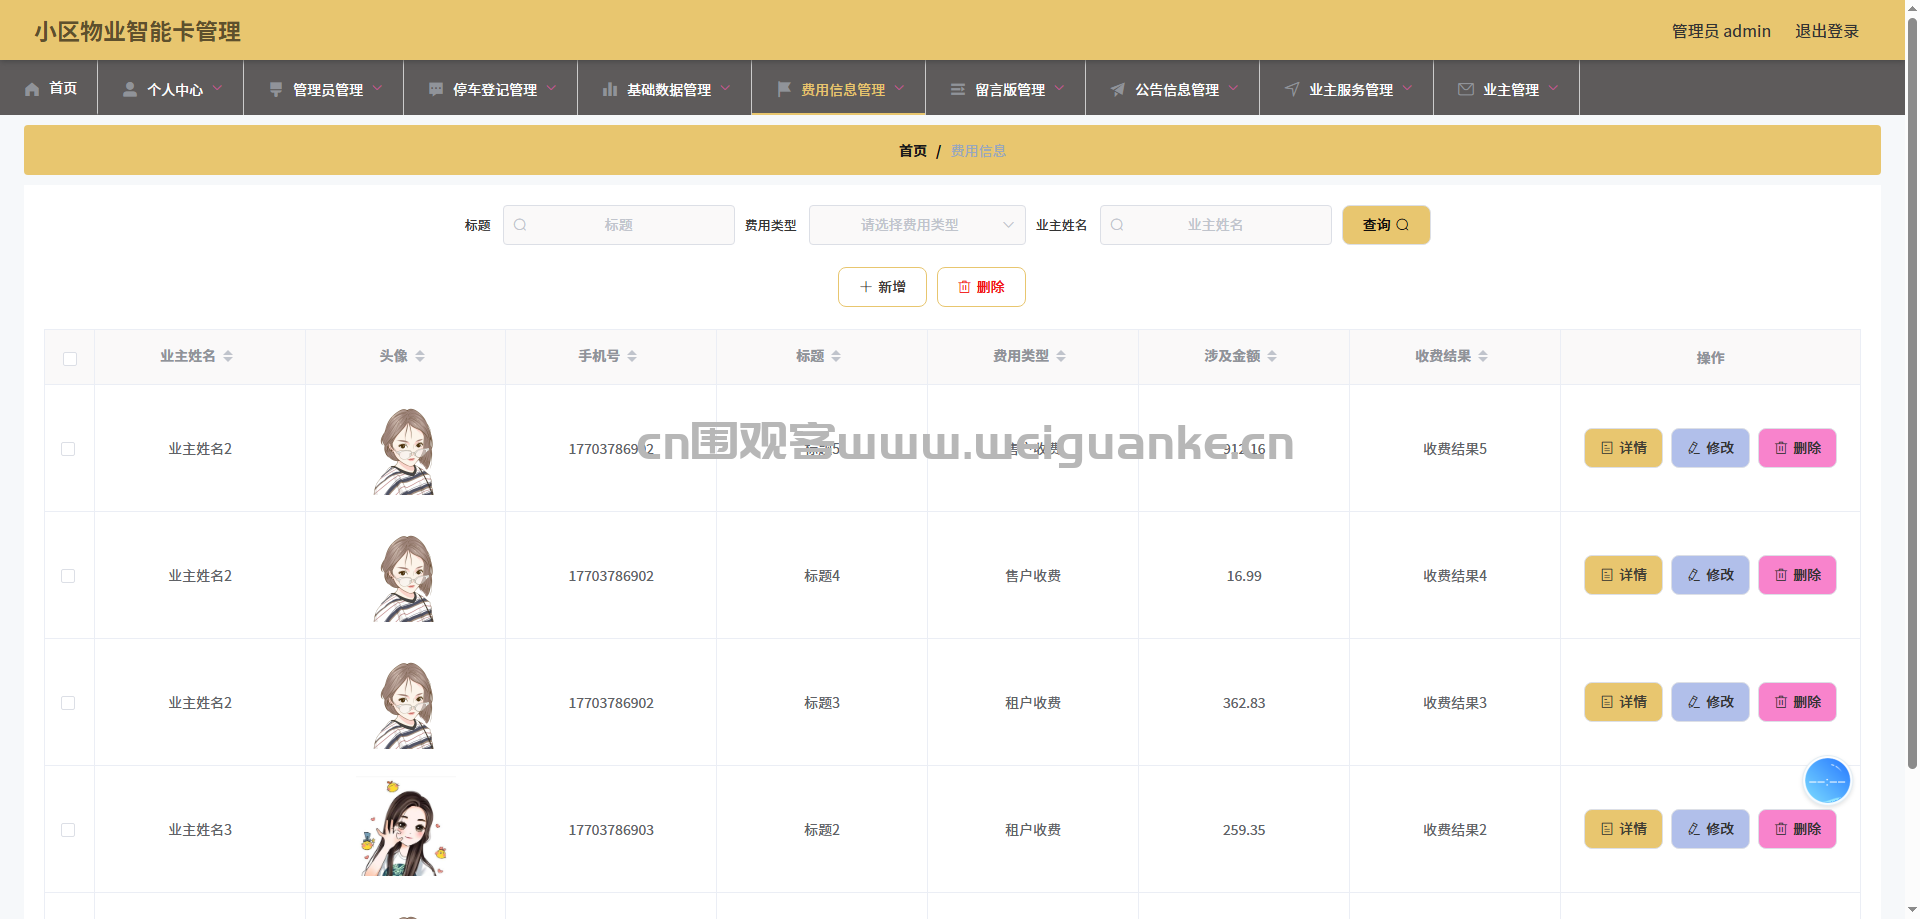Click the 基础数据管理 chart icon

[x=611, y=89]
